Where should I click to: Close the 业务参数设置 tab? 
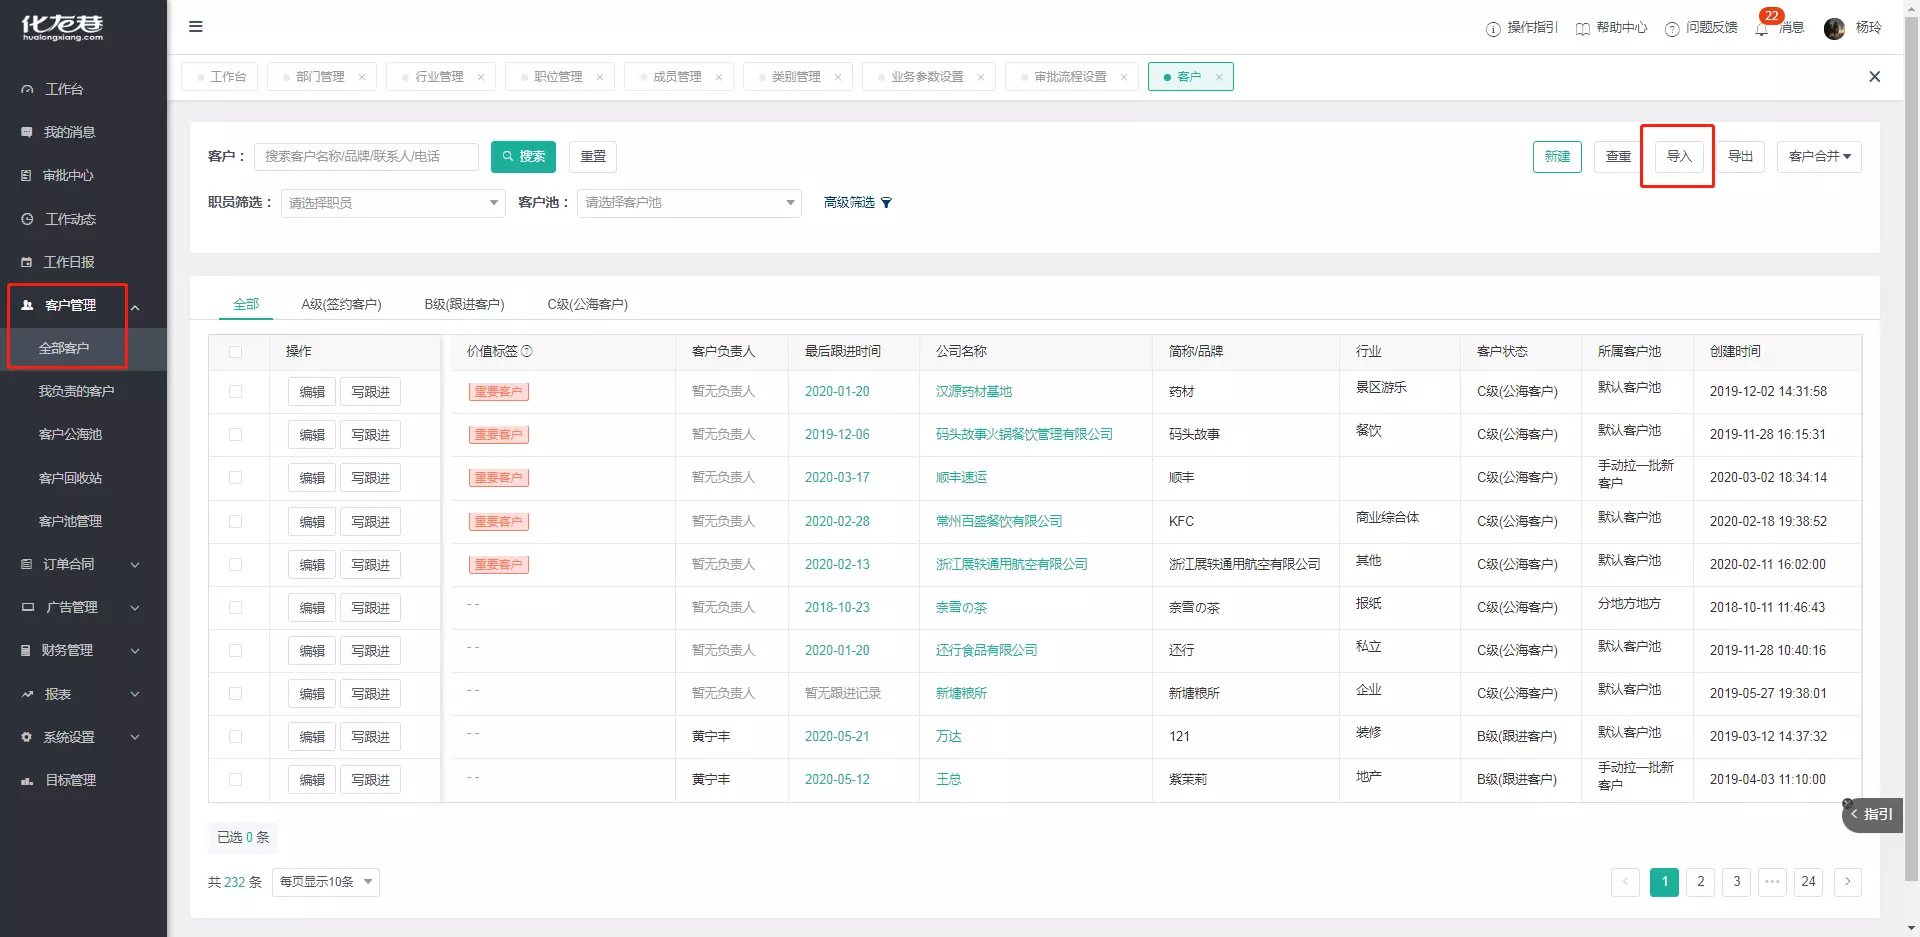[981, 77]
